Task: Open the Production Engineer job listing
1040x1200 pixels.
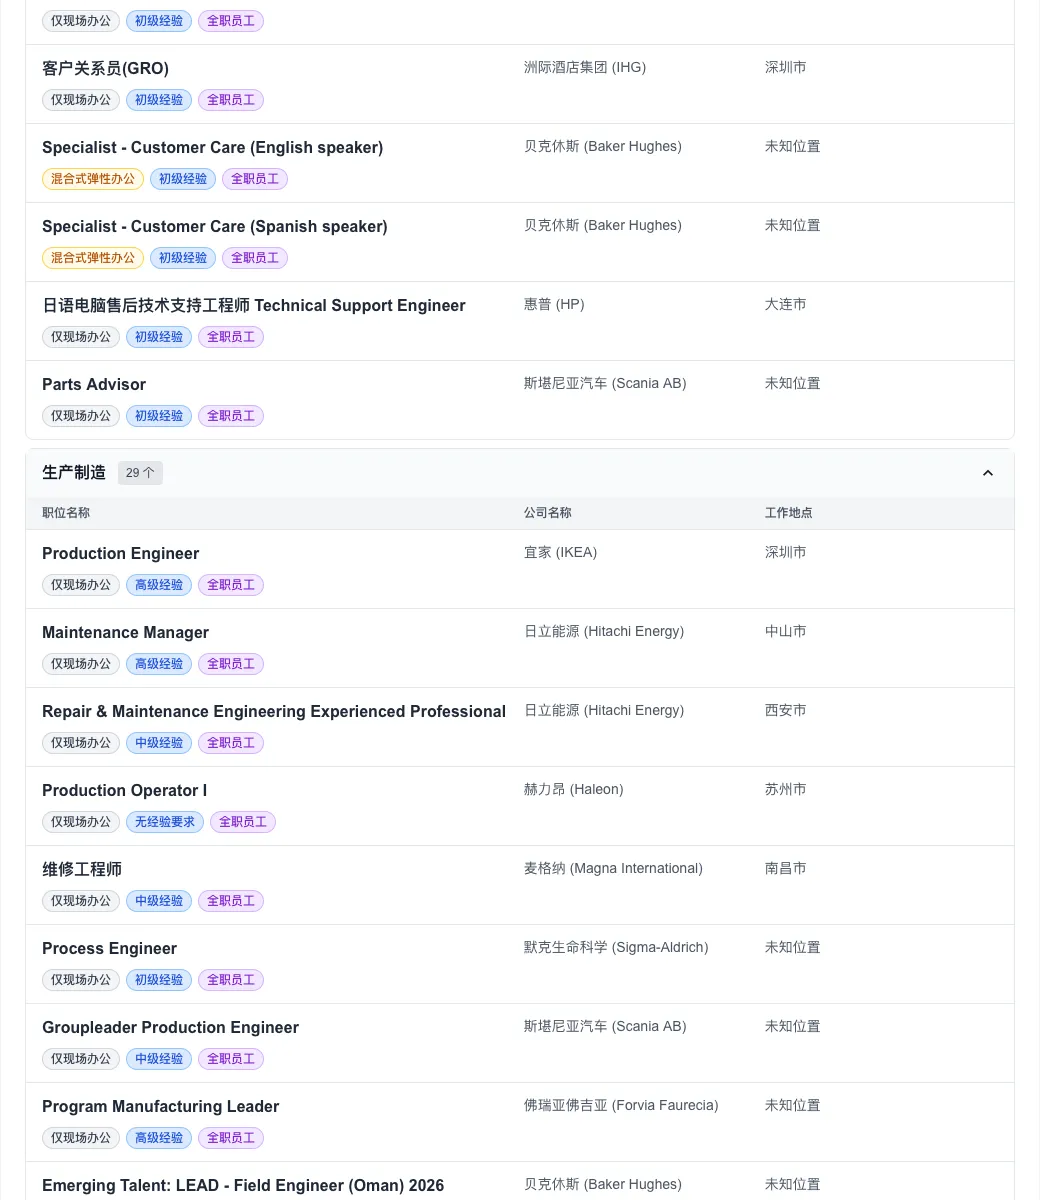Action: click(121, 554)
